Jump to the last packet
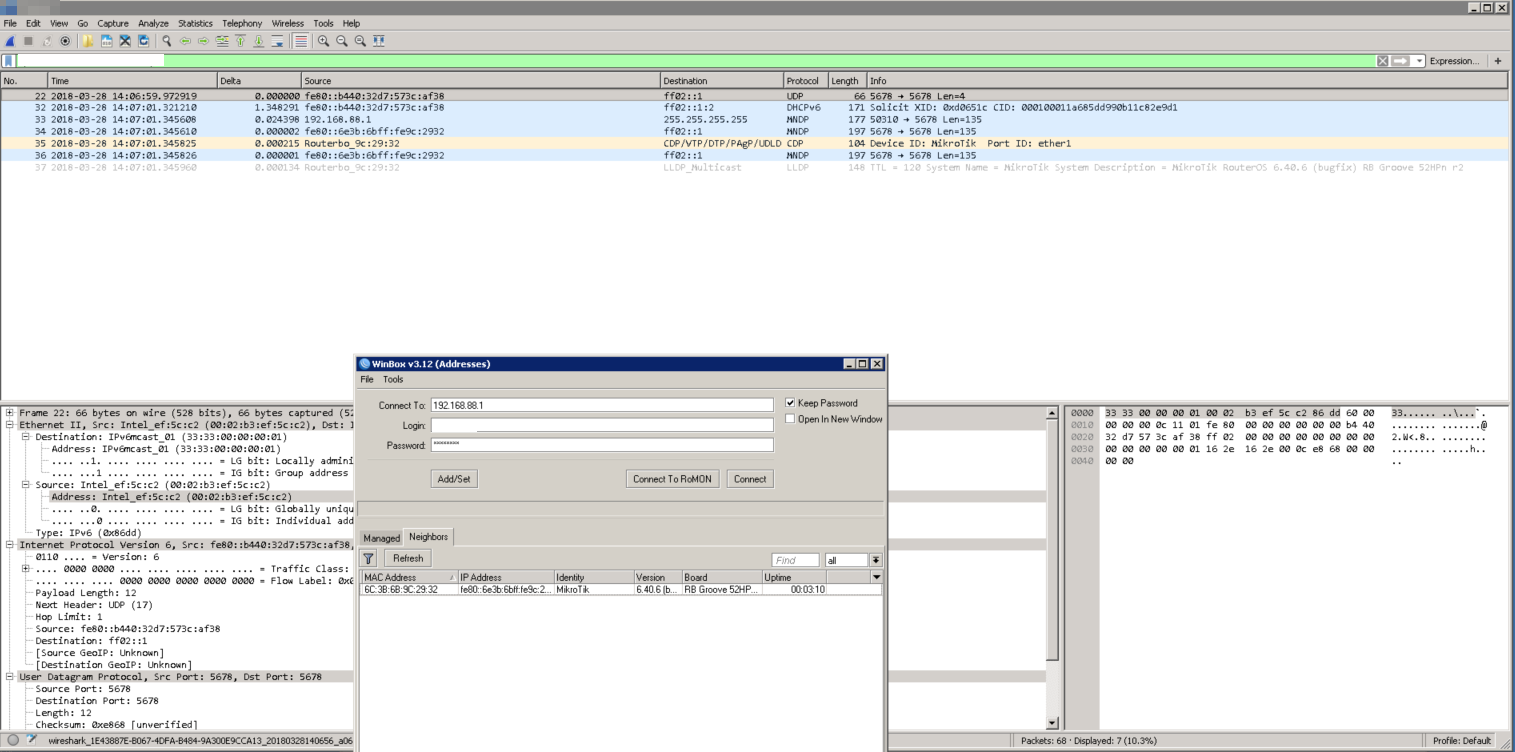The height and width of the screenshot is (752, 1515). pyautogui.click(x=259, y=41)
